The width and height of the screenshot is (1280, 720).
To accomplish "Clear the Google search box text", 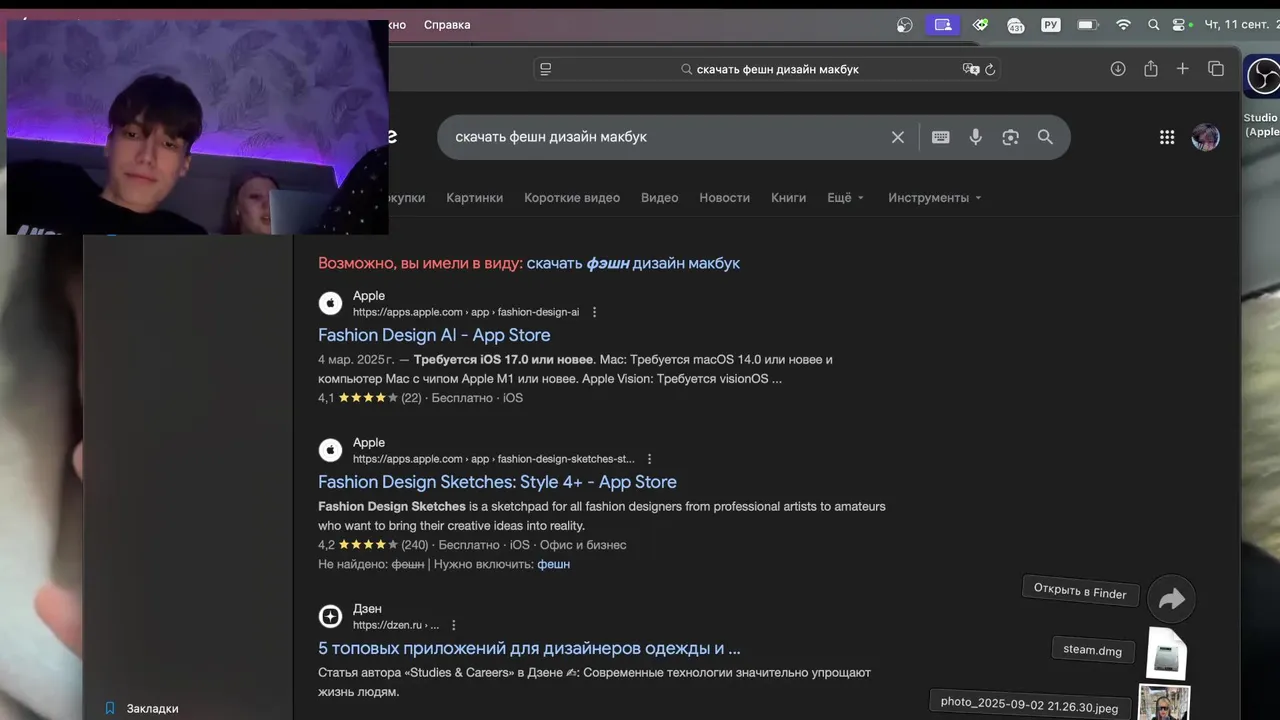I will pos(898,137).
